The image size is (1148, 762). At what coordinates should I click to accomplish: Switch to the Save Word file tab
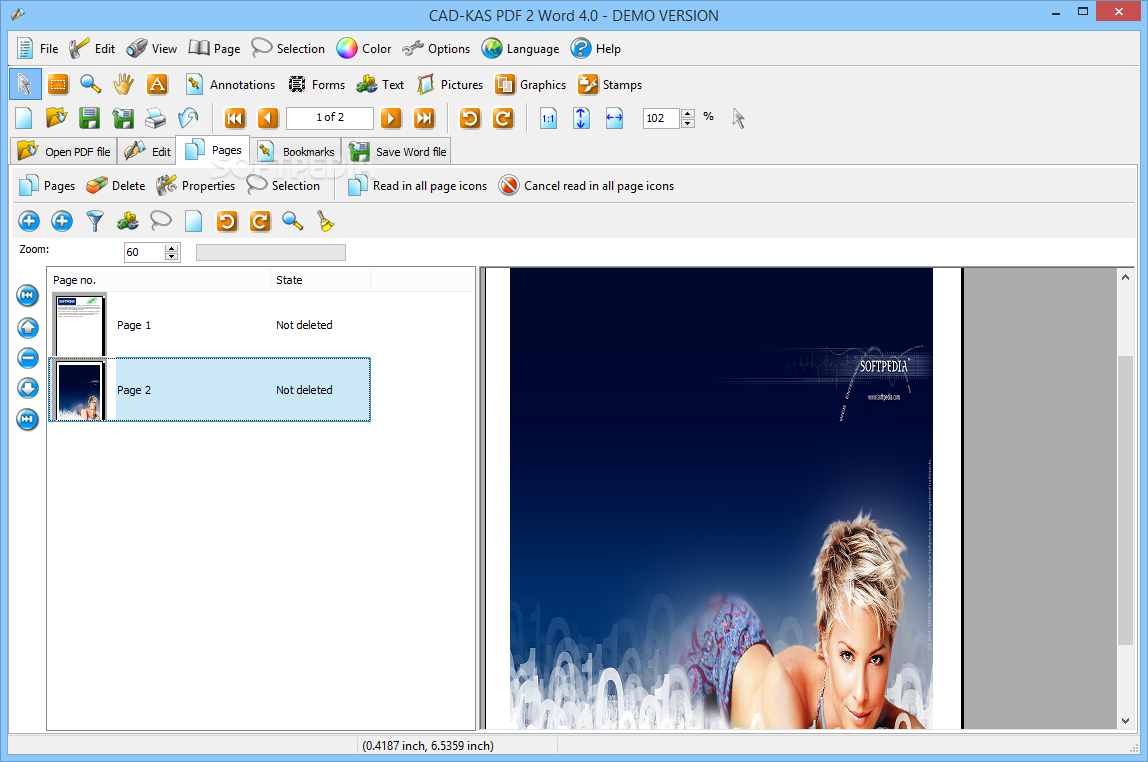tap(396, 151)
